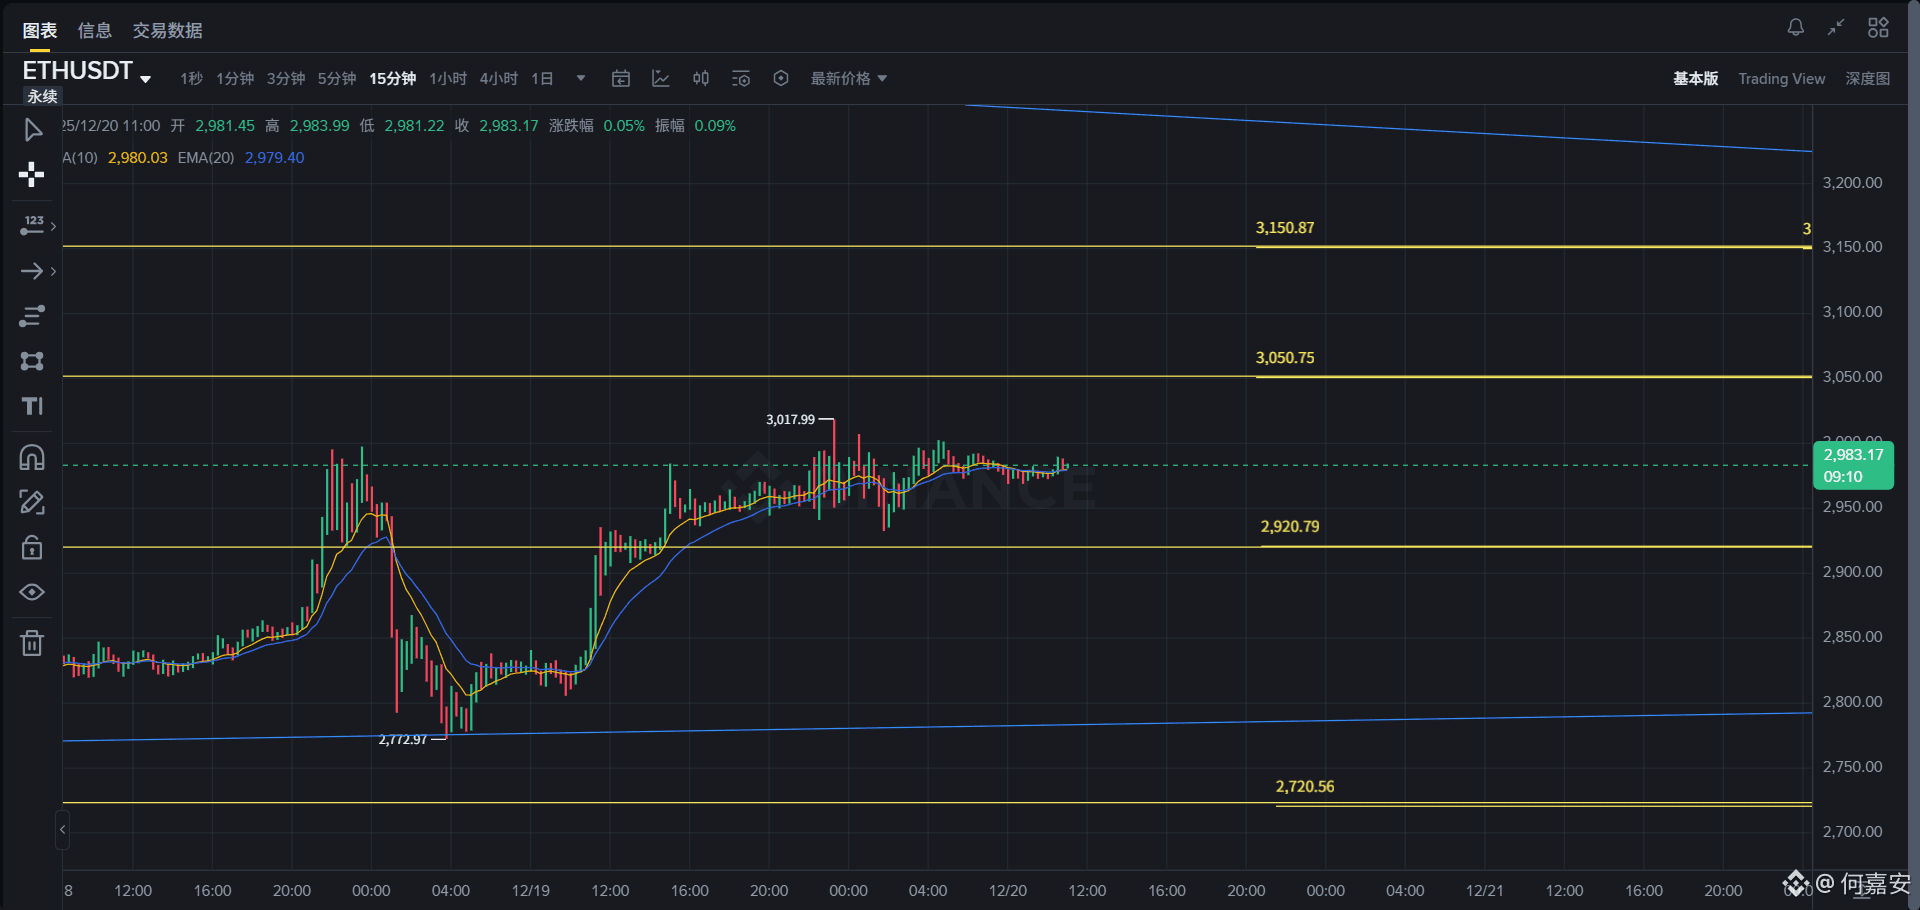Select the 1秒 interval
Screen dimensions: 1920x910
tap(192, 78)
